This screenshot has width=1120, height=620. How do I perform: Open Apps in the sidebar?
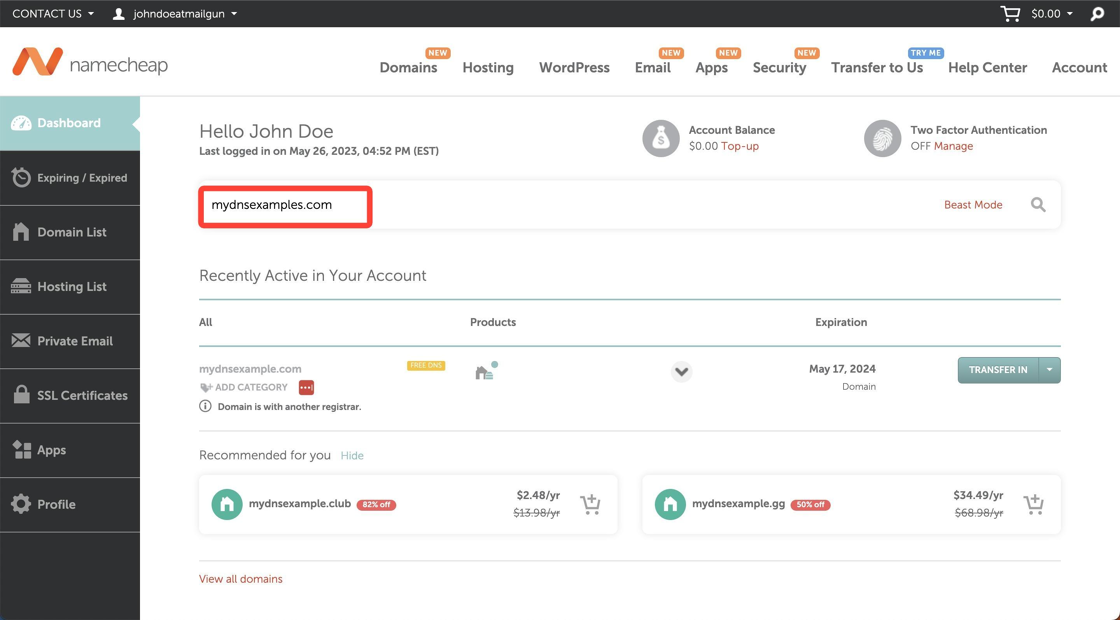(x=70, y=450)
